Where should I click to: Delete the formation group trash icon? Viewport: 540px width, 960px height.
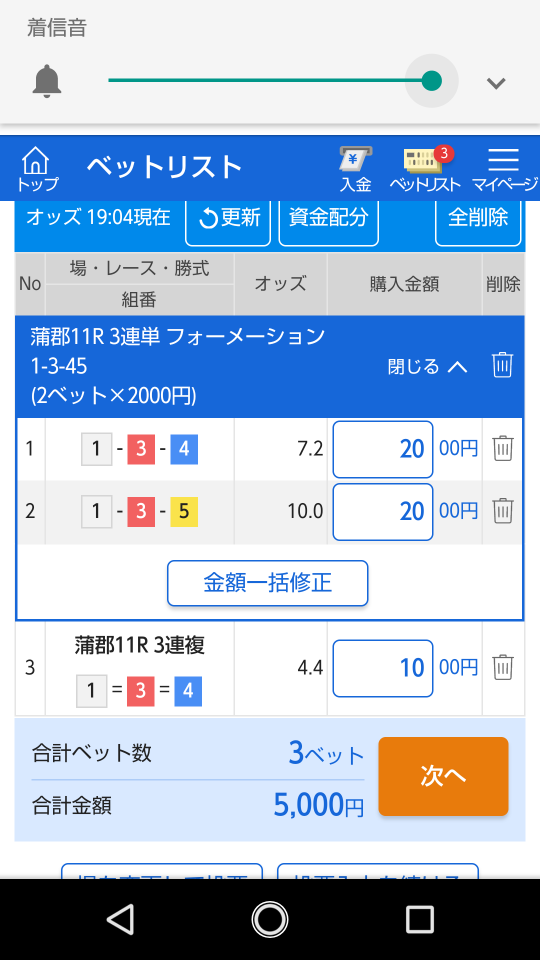(502, 366)
